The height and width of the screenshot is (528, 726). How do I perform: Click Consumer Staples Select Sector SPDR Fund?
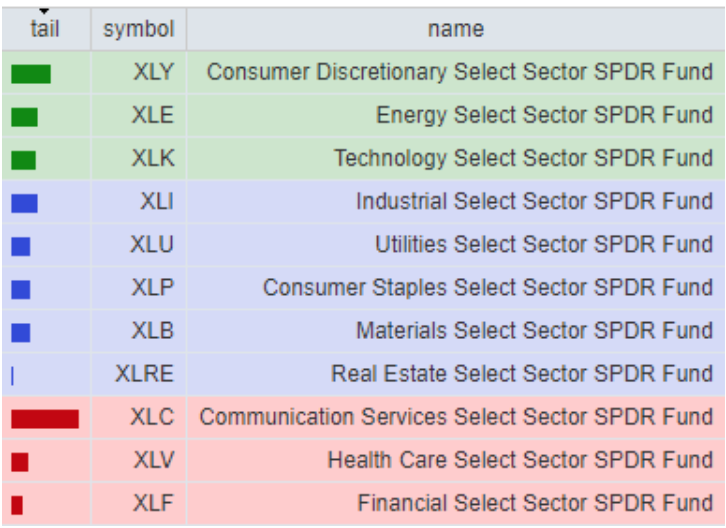point(488,288)
